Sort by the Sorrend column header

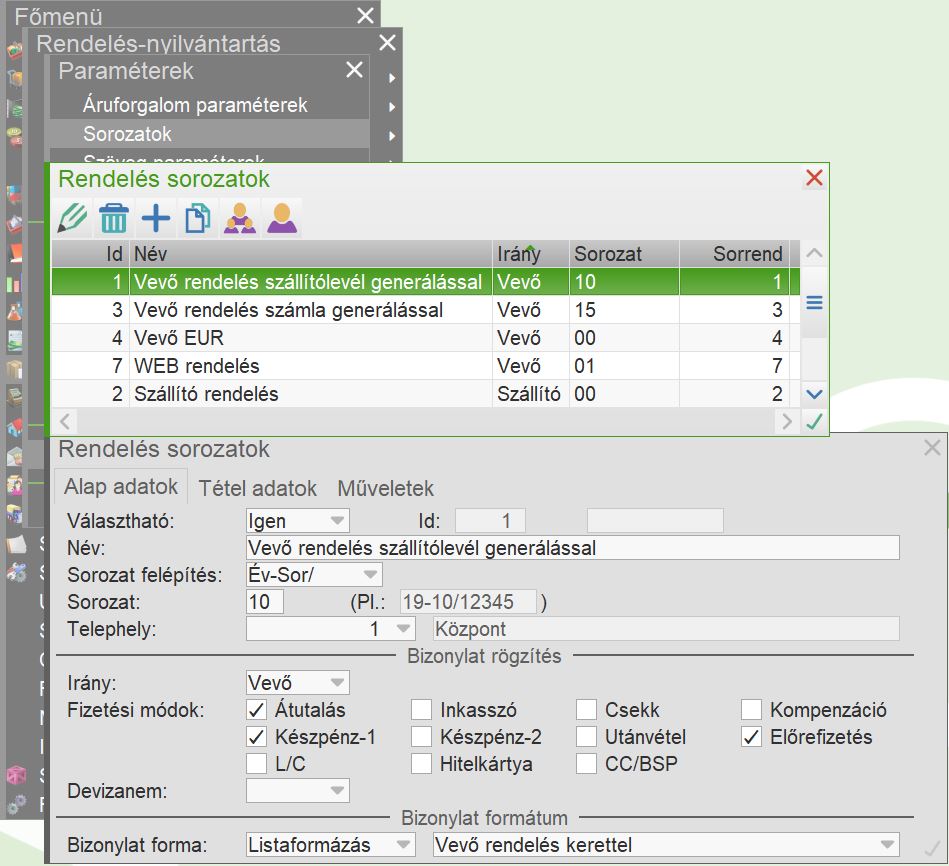pos(734,254)
